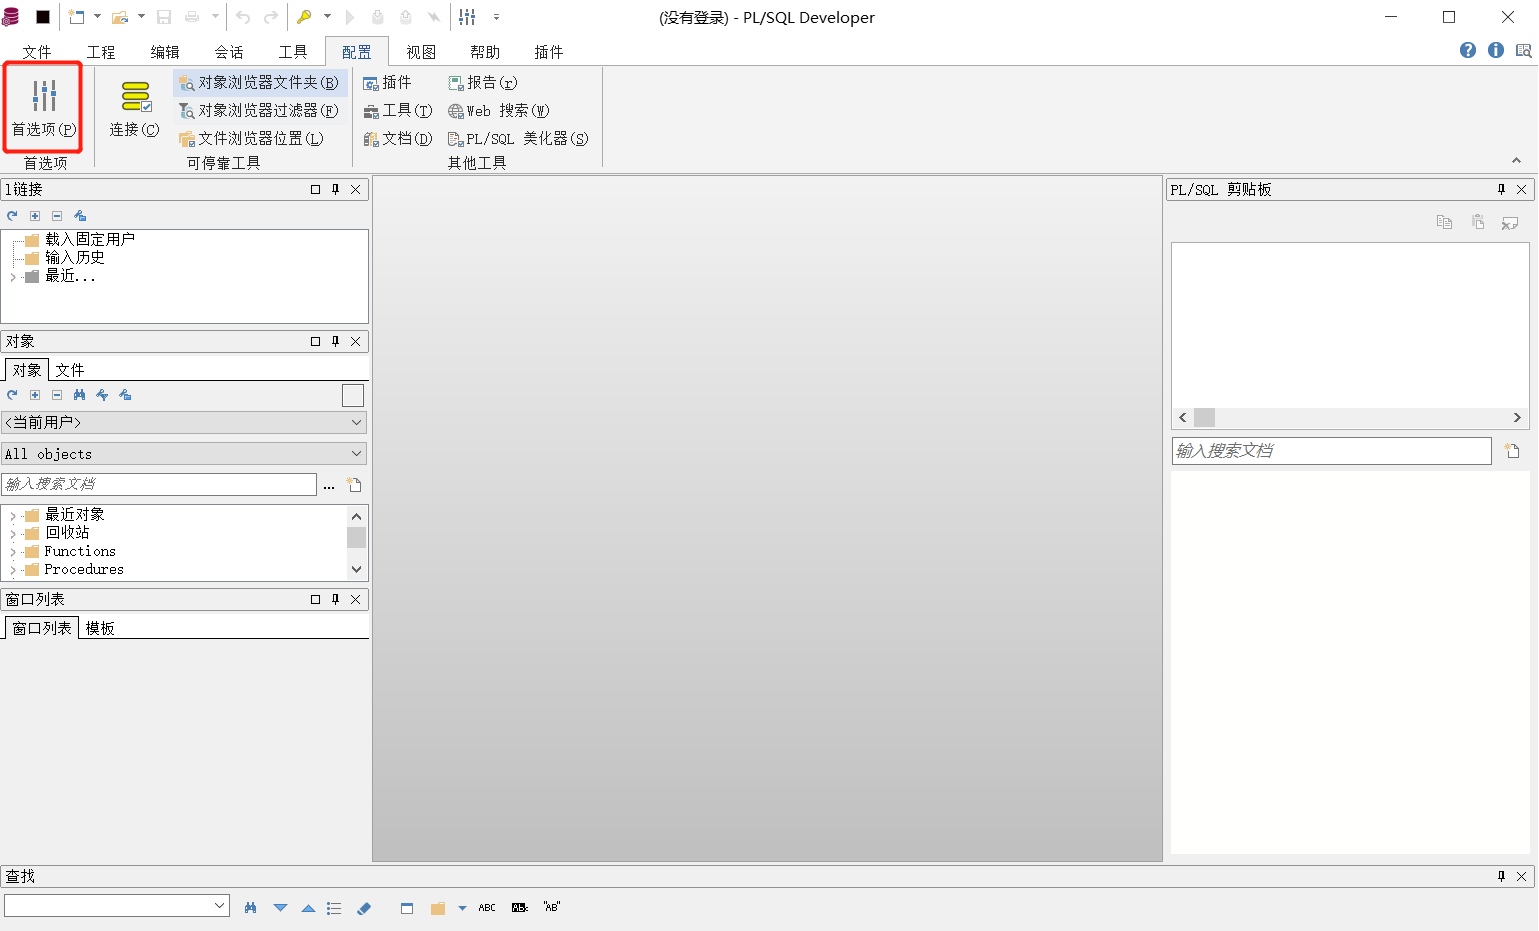Image resolution: width=1539 pixels, height=931 pixels.
Task: Click binoculars search icon in 查找 bar
Action: [250, 908]
